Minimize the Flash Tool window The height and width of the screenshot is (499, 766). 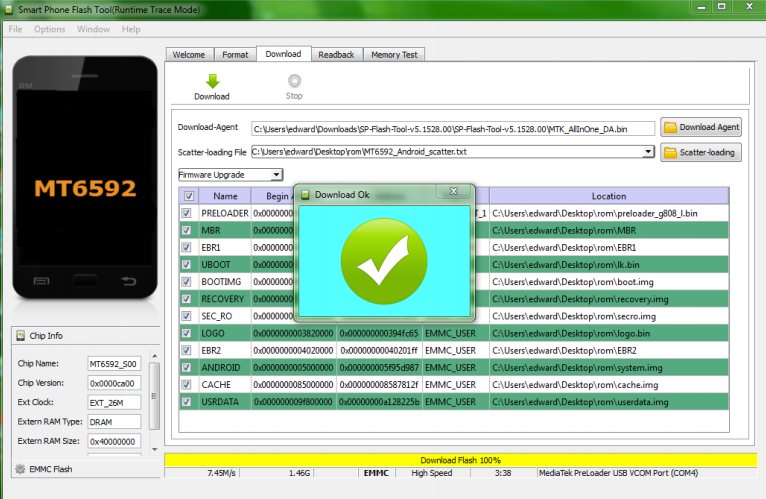point(702,7)
